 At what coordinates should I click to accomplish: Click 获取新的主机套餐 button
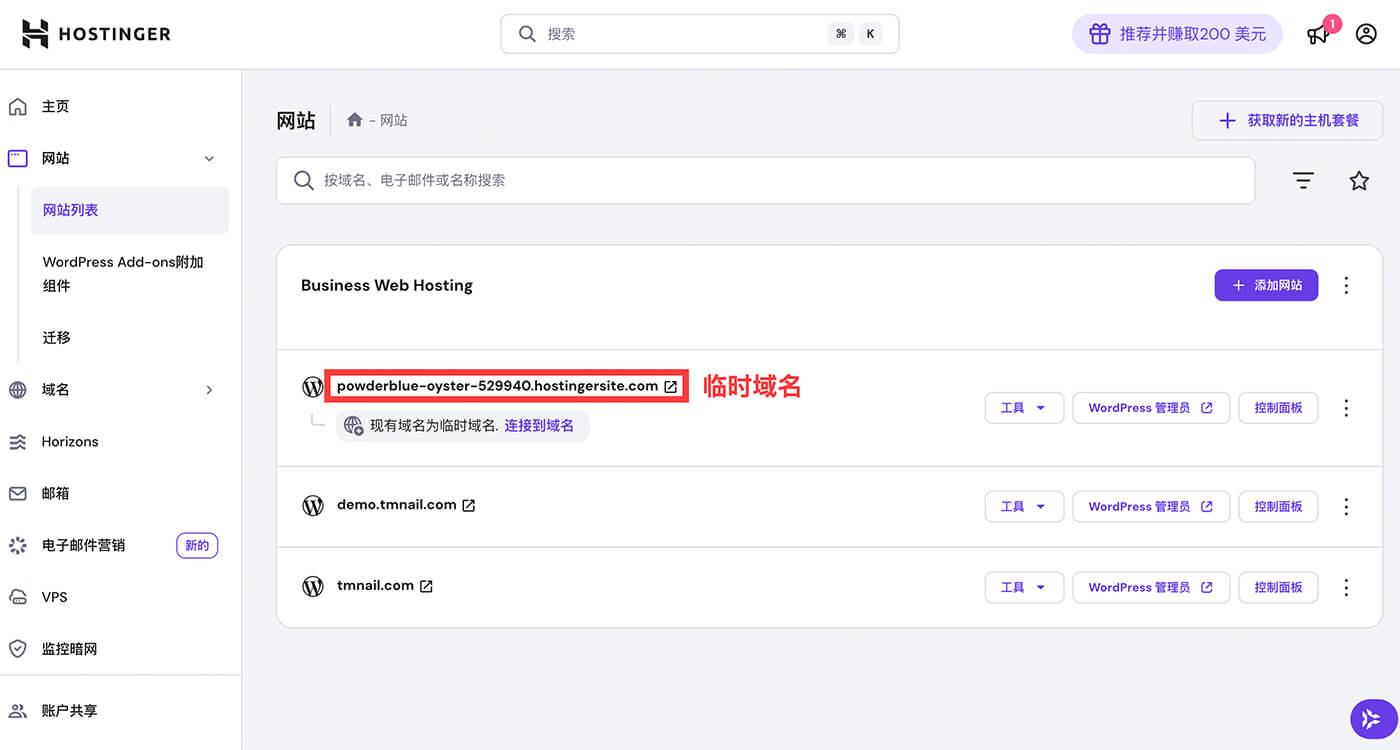(x=1288, y=120)
